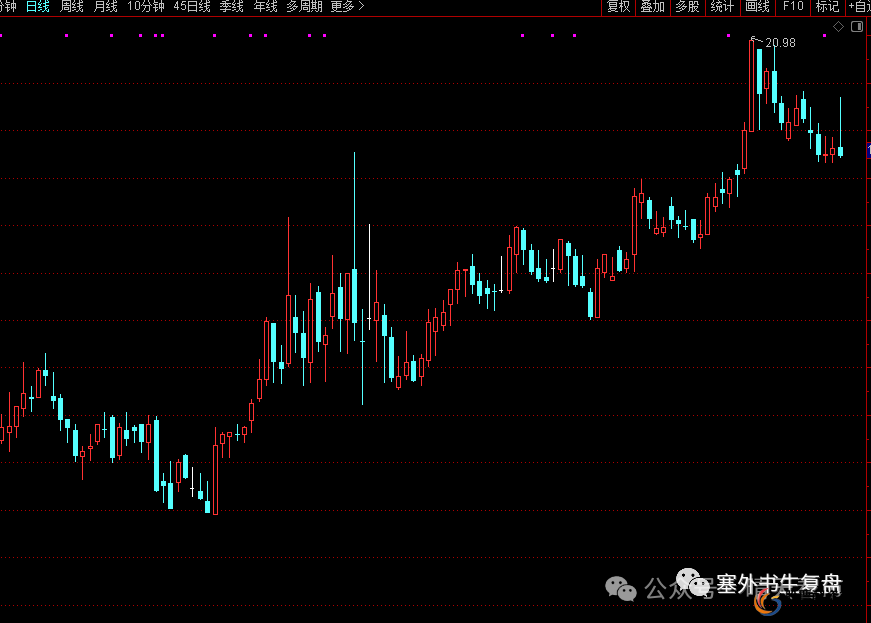This screenshot has height=623, width=871.
Task: Toggle the side panel layout icon
Action: pyautogui.click(x=857, y=26)
